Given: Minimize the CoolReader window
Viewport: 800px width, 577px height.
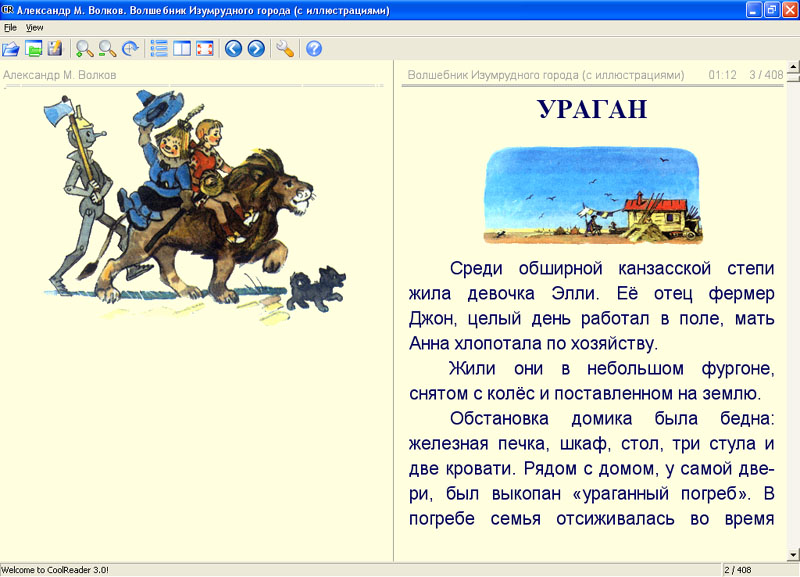Looking at the screenshot, I should coord(754,10).
